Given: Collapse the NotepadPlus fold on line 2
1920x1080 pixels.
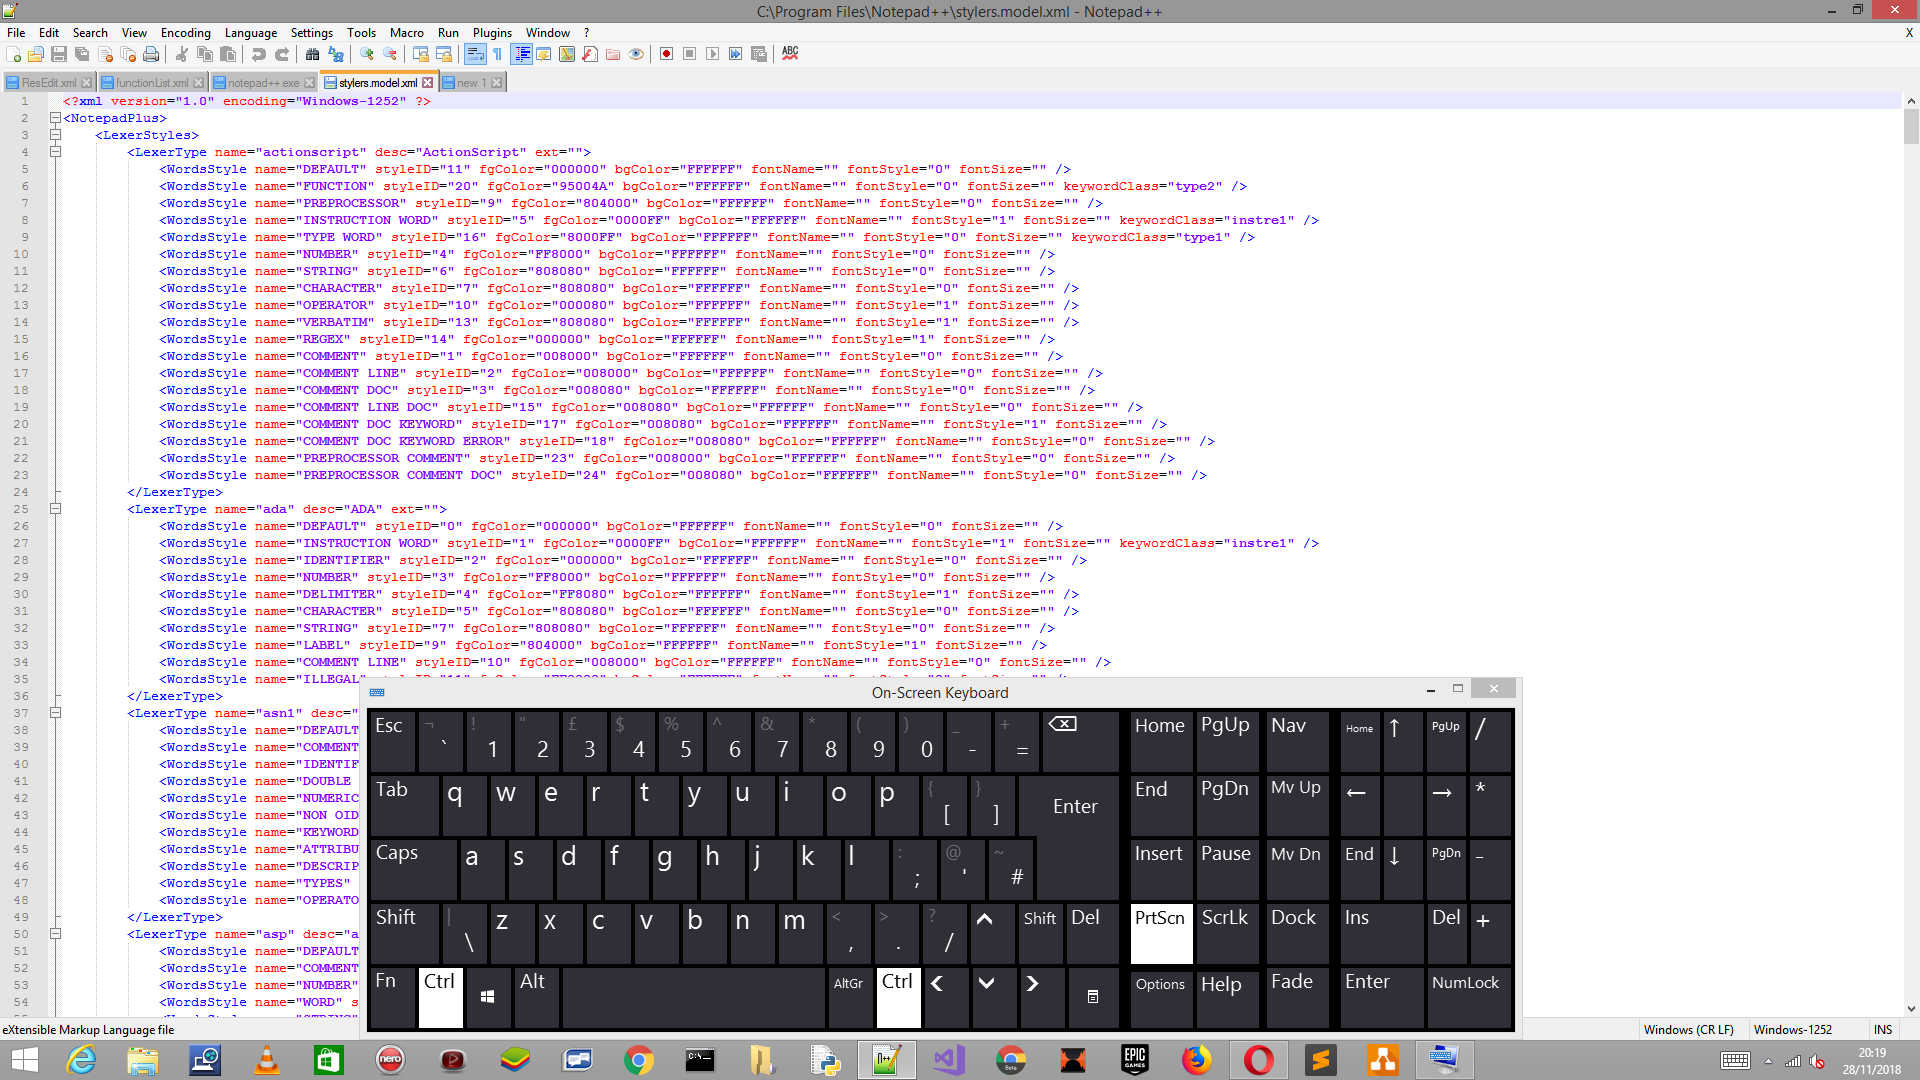Looking at the screenshot, I should [56, 118].
